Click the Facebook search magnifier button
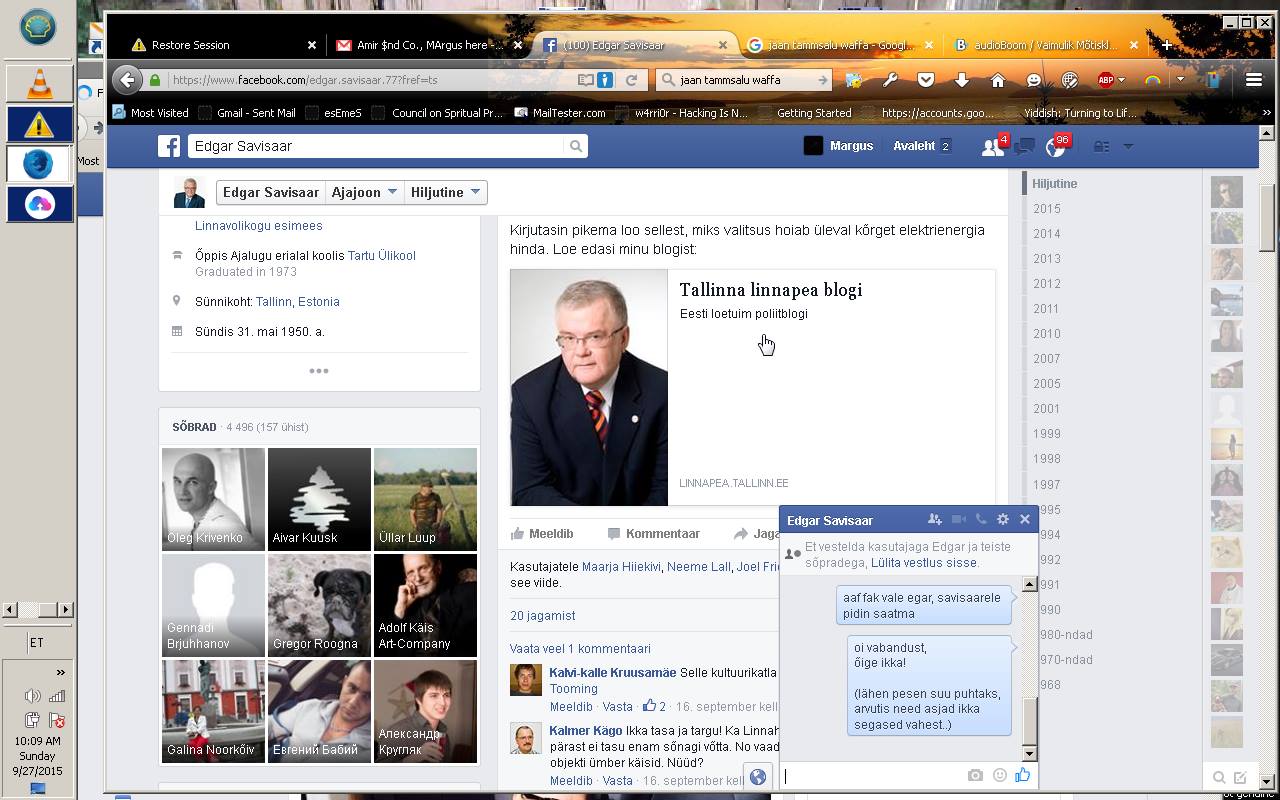 click(576, 146)
